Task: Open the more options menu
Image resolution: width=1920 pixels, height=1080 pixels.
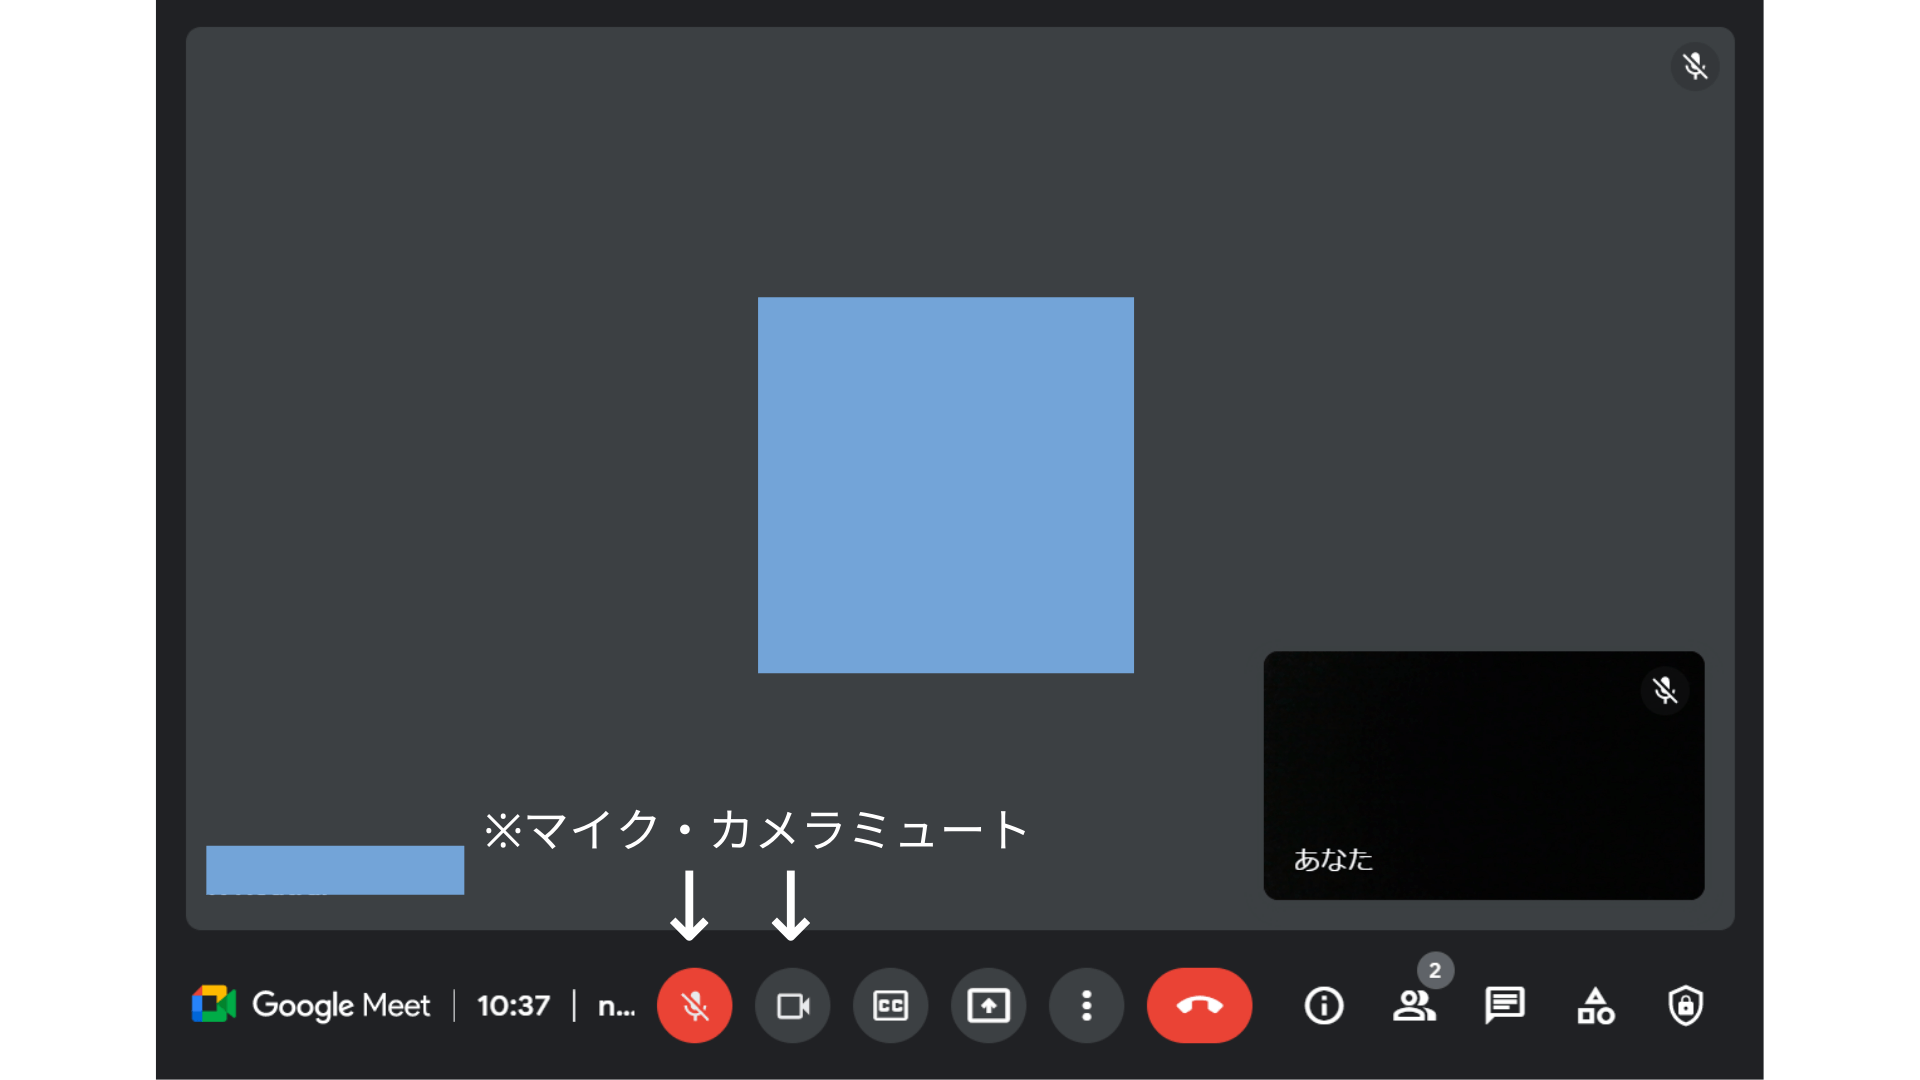Action: 1086,1006
